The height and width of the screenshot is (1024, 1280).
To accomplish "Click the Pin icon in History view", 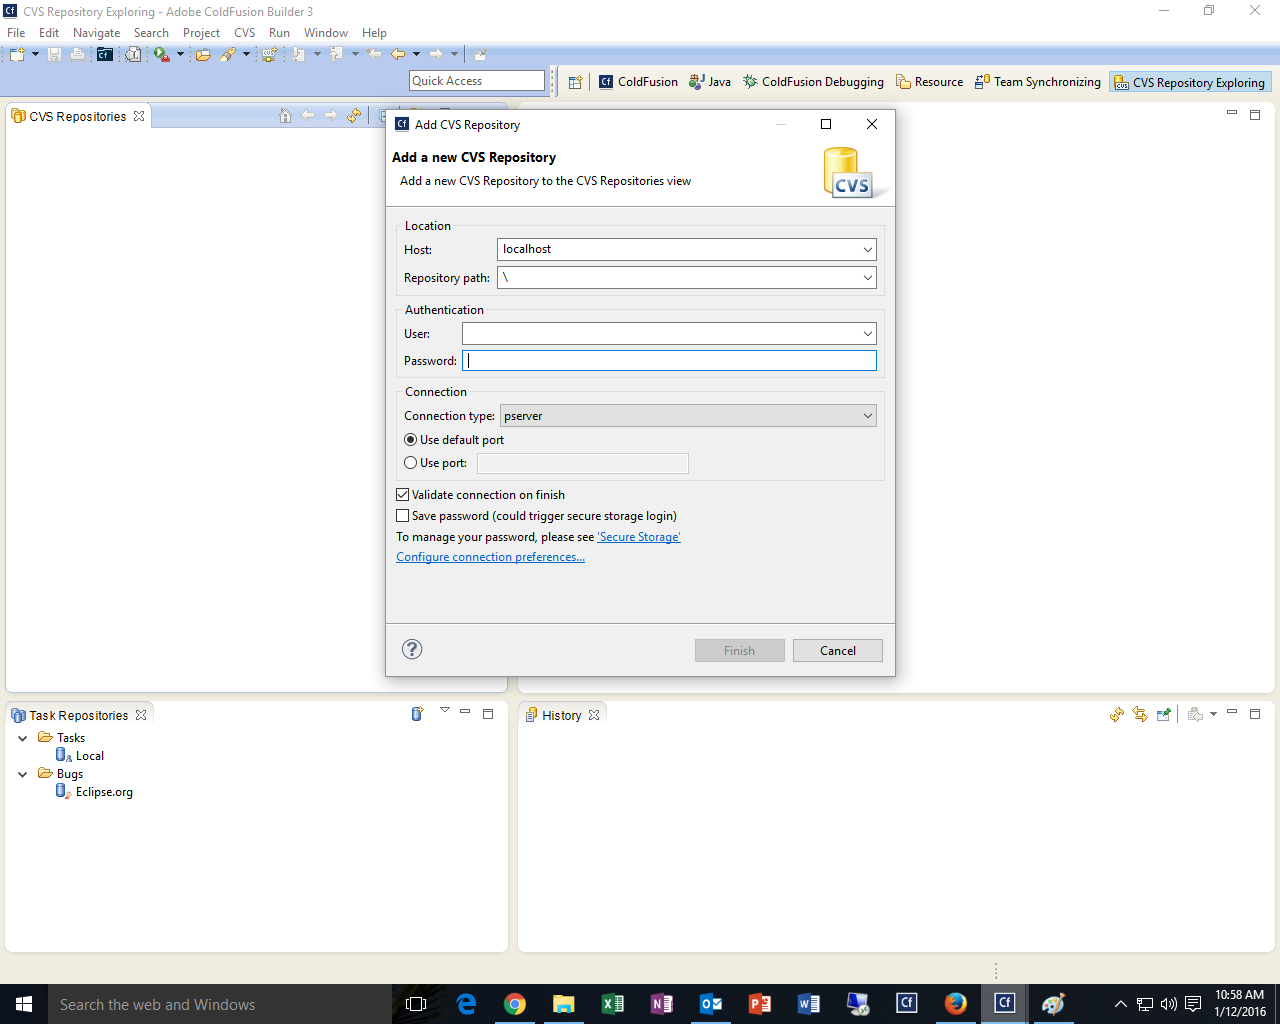I will tap(1163, 714).
